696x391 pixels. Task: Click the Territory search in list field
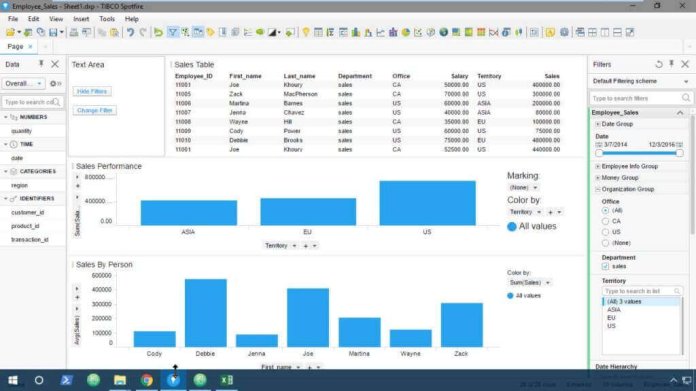pyautogui.click(x=642, y=291)
